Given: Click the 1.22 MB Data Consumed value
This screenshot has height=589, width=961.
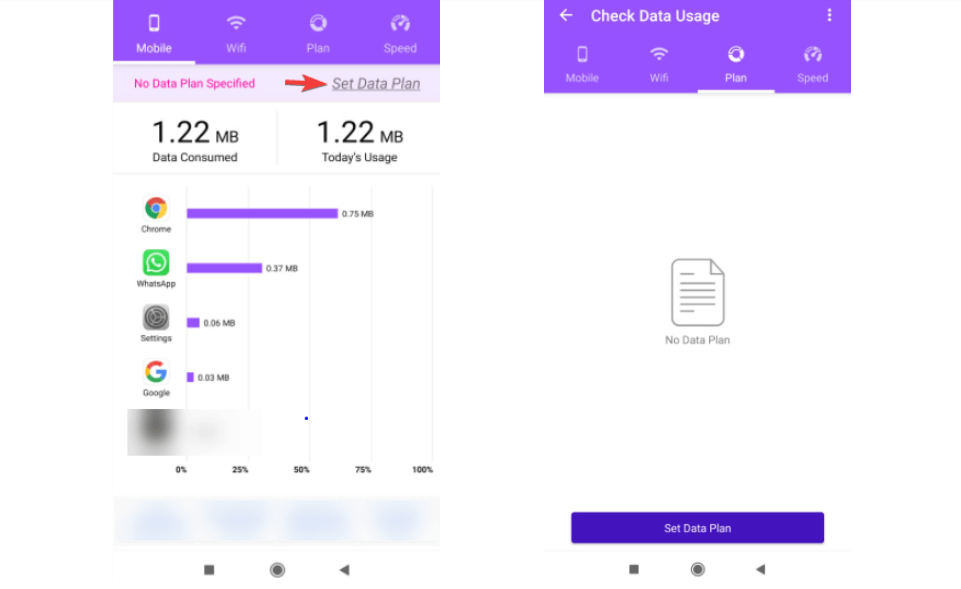Looking at the screenshot, I should click(195, 132).
